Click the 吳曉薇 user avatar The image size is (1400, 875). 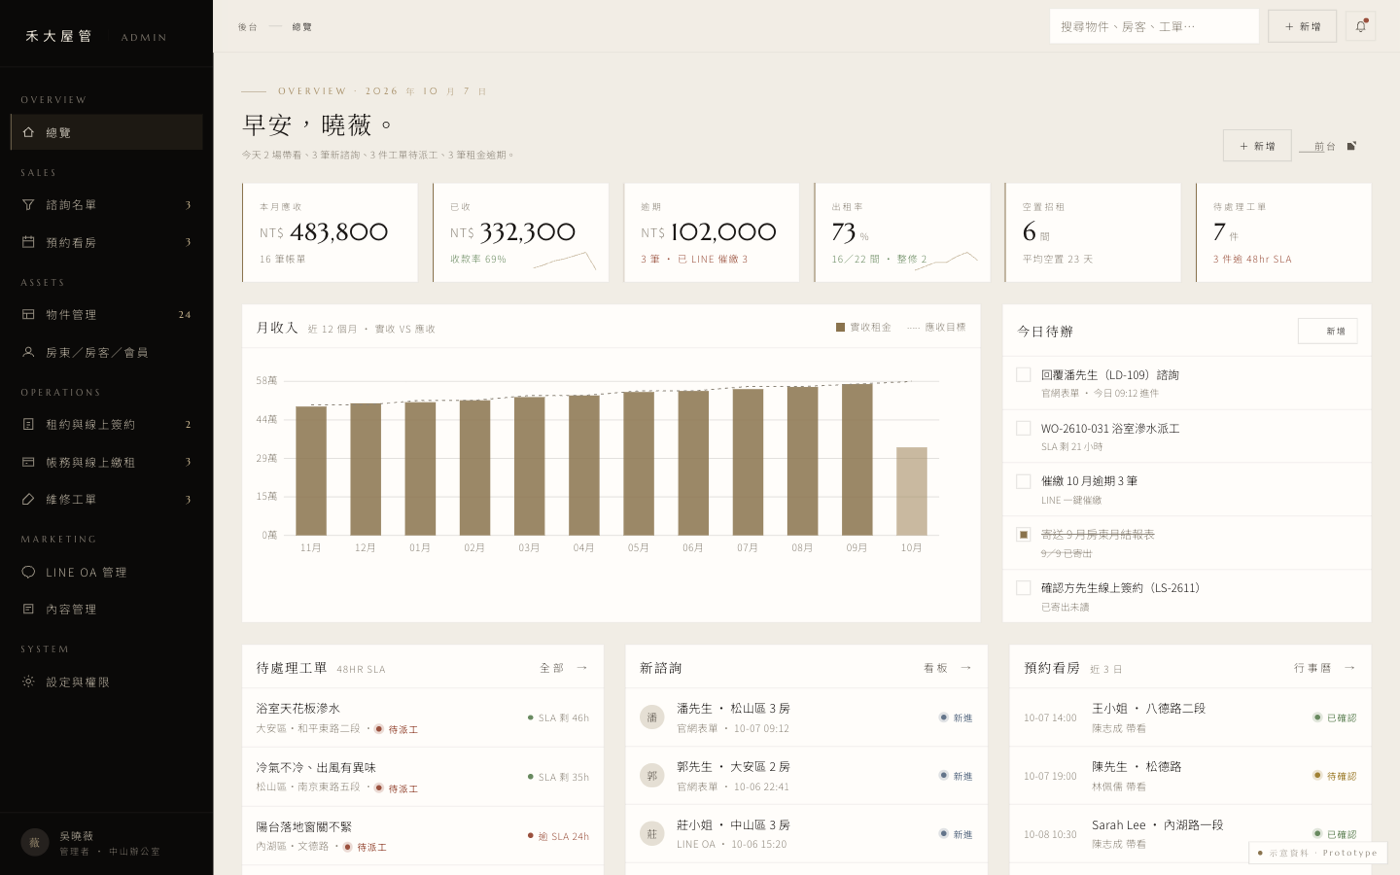click(34, 842)
